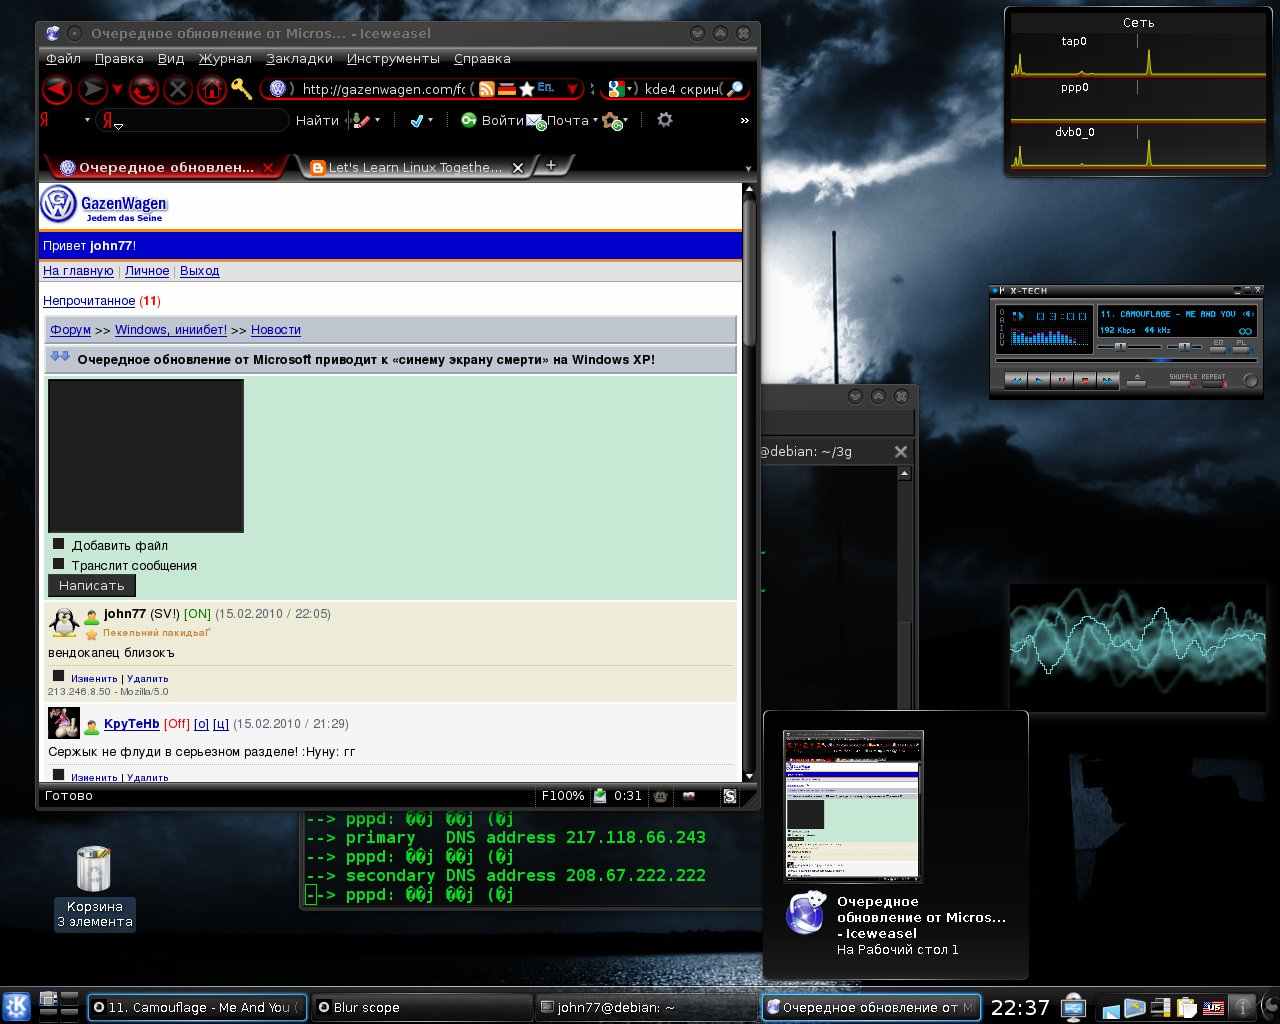Screen dimensions: 1280x1024
Task: Reload the page with the refresh icon
Action: tap(143, 90)
